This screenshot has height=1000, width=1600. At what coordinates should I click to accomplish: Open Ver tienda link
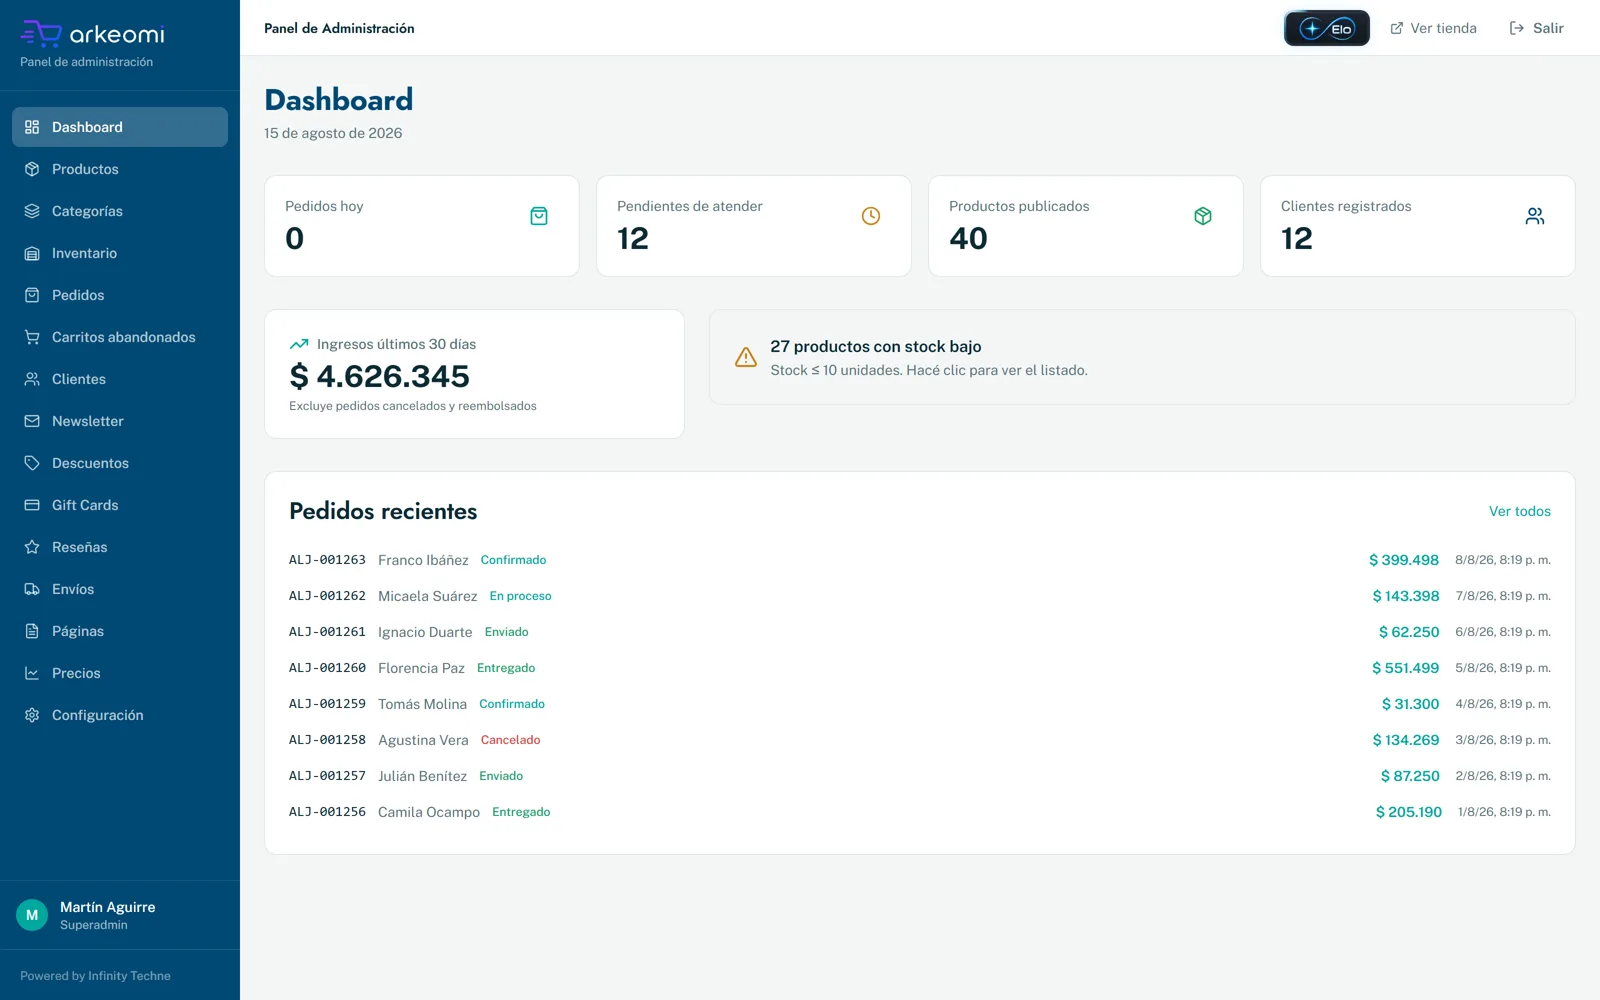point(1433,28)
